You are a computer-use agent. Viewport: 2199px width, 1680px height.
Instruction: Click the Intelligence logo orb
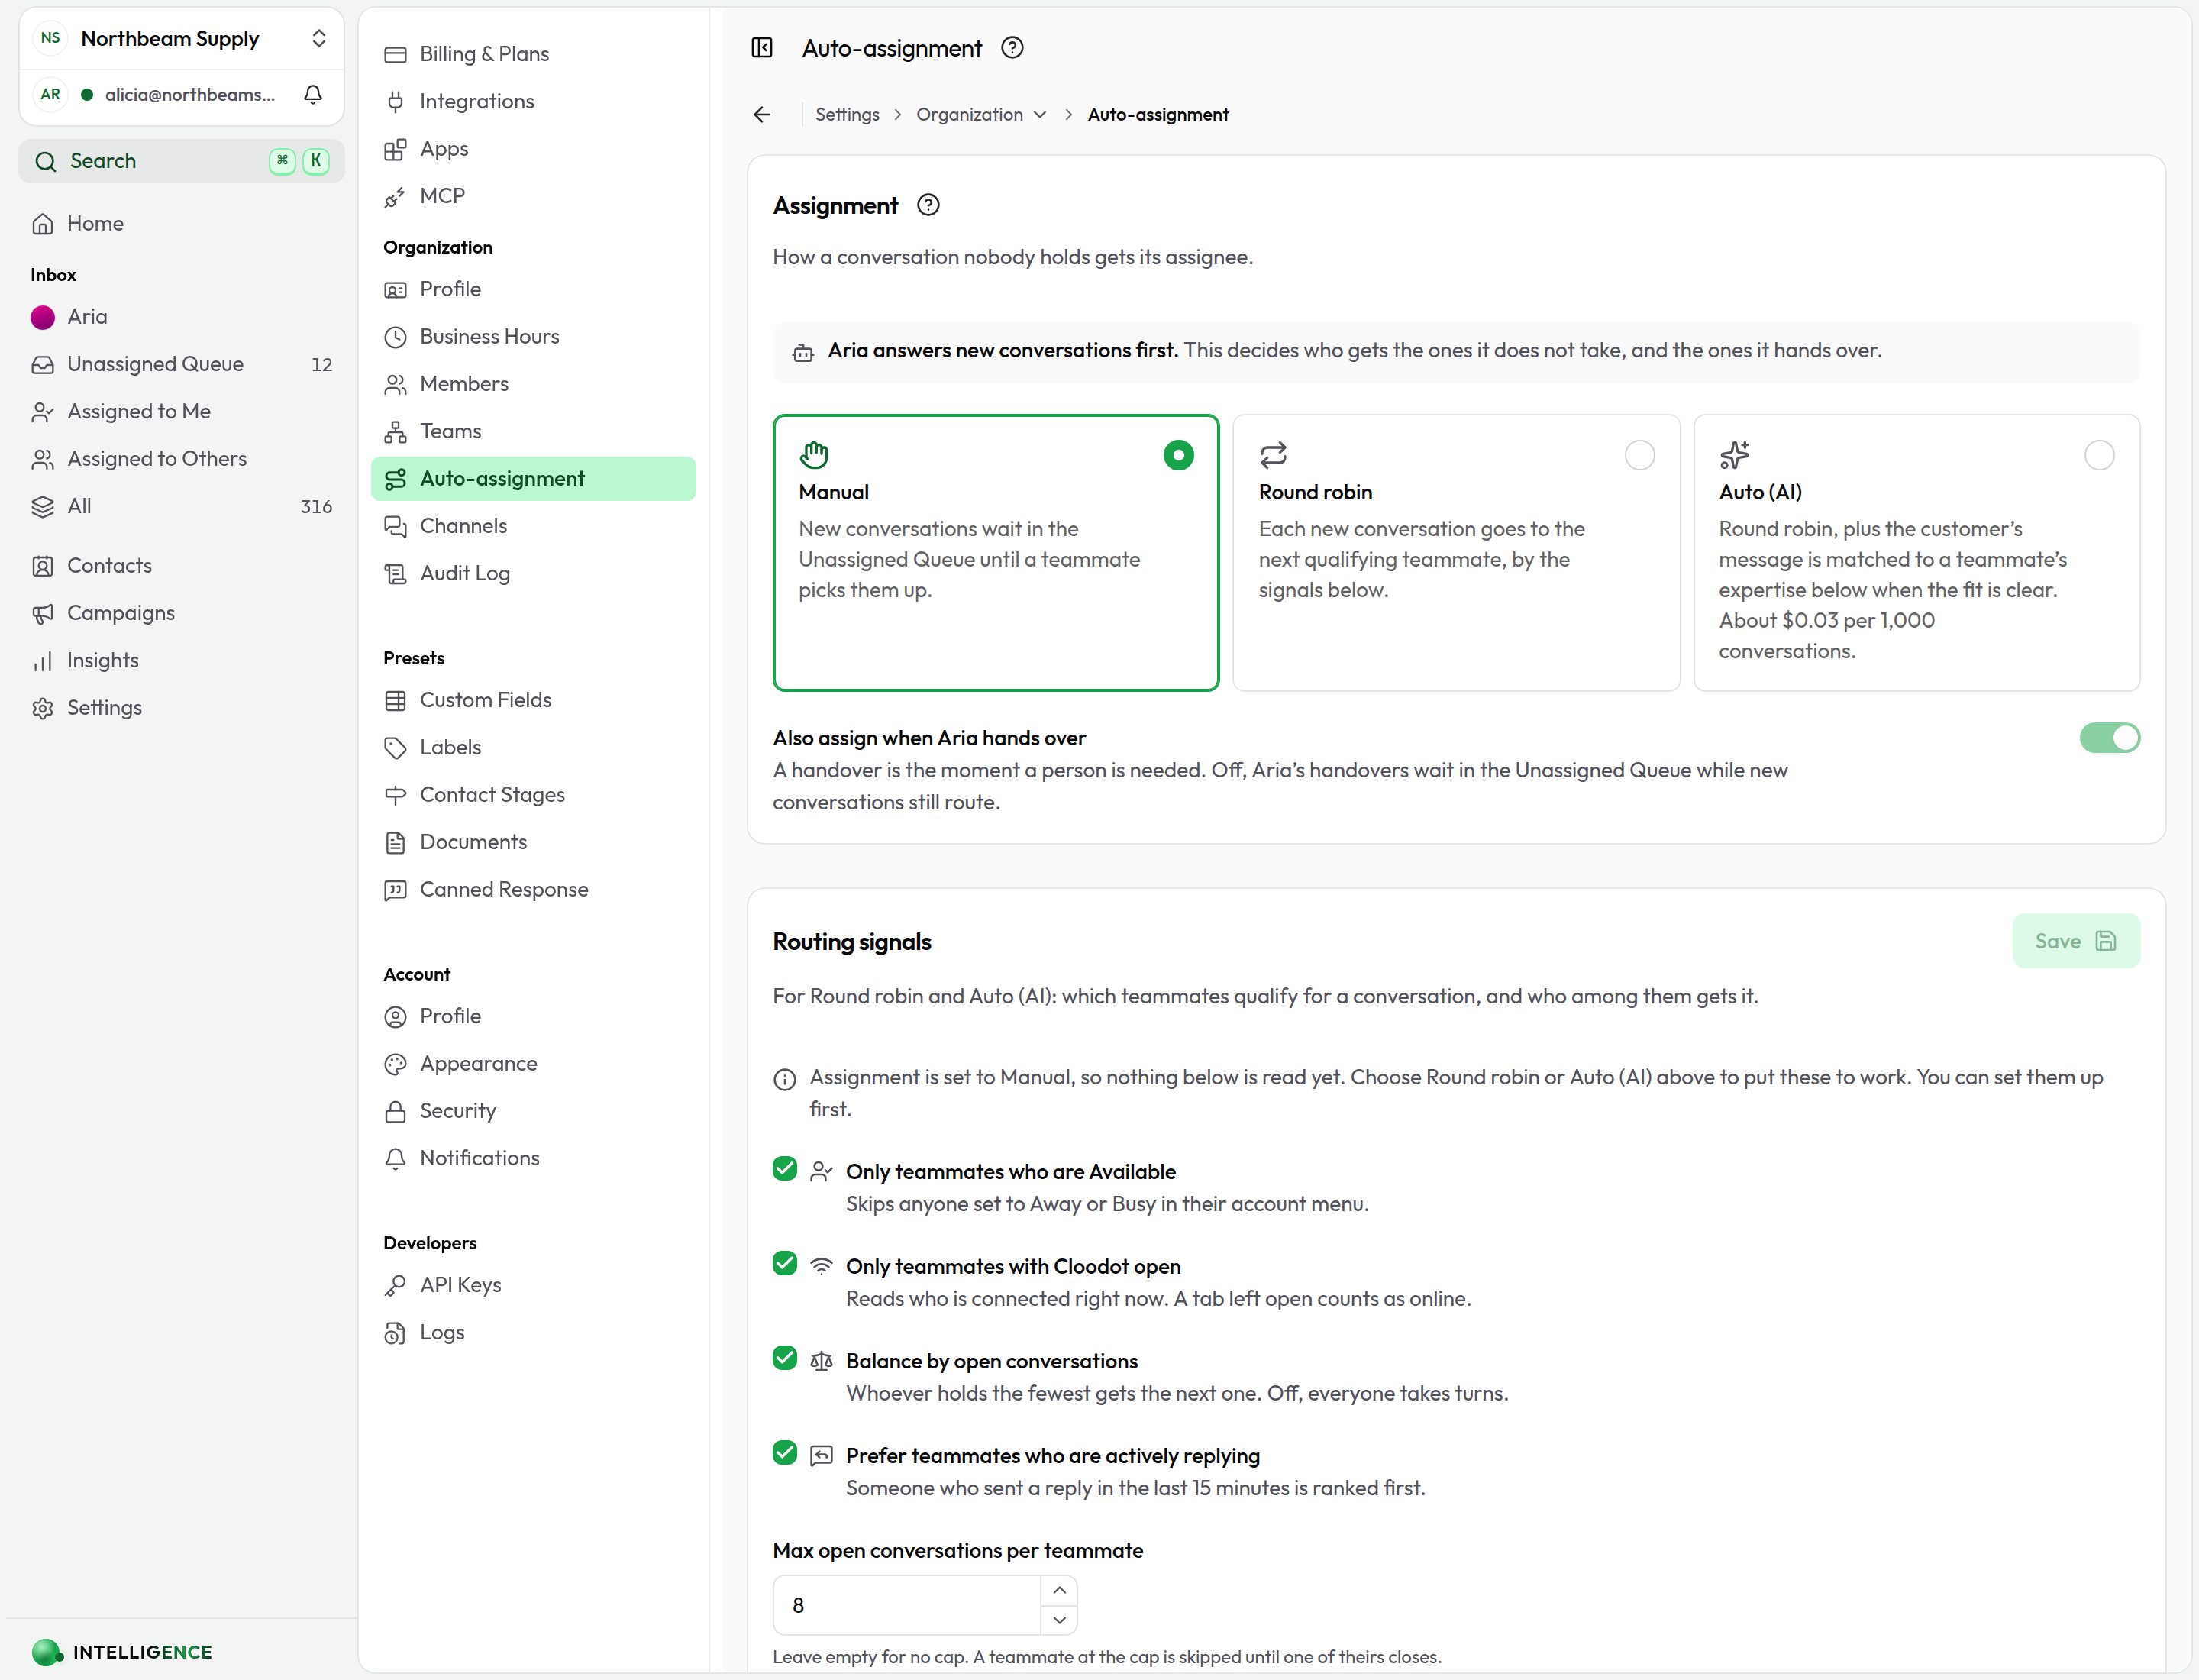click(46, 1652)
